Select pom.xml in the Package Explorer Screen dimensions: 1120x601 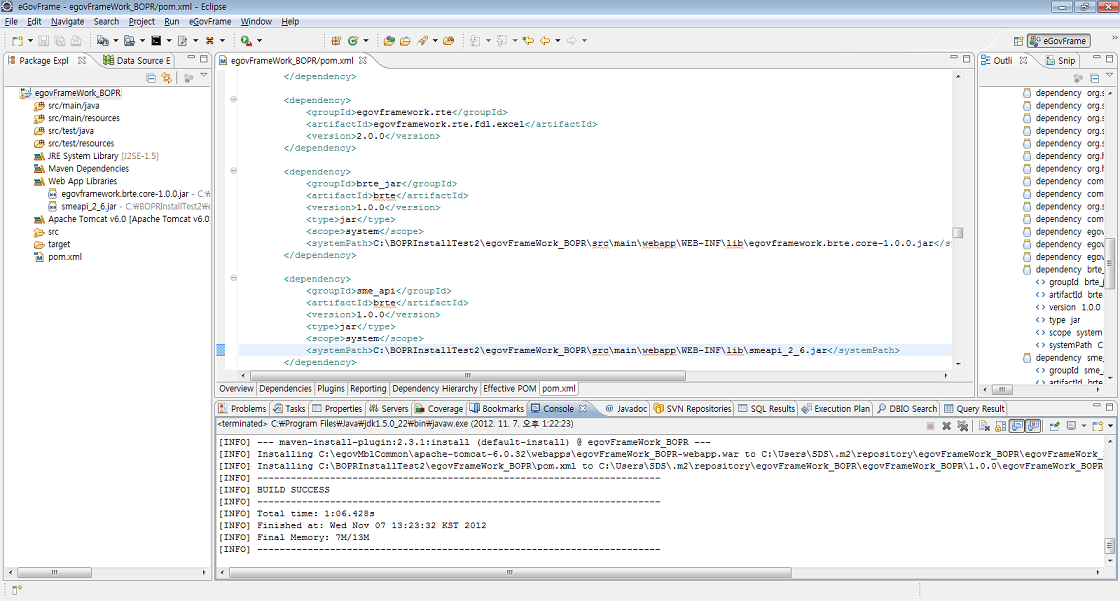point(65,257)
